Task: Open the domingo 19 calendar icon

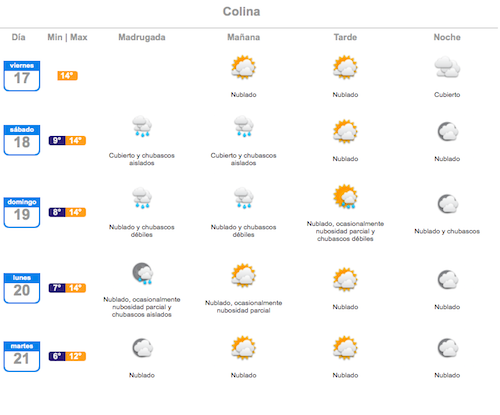Action: (x=22, y=212)
